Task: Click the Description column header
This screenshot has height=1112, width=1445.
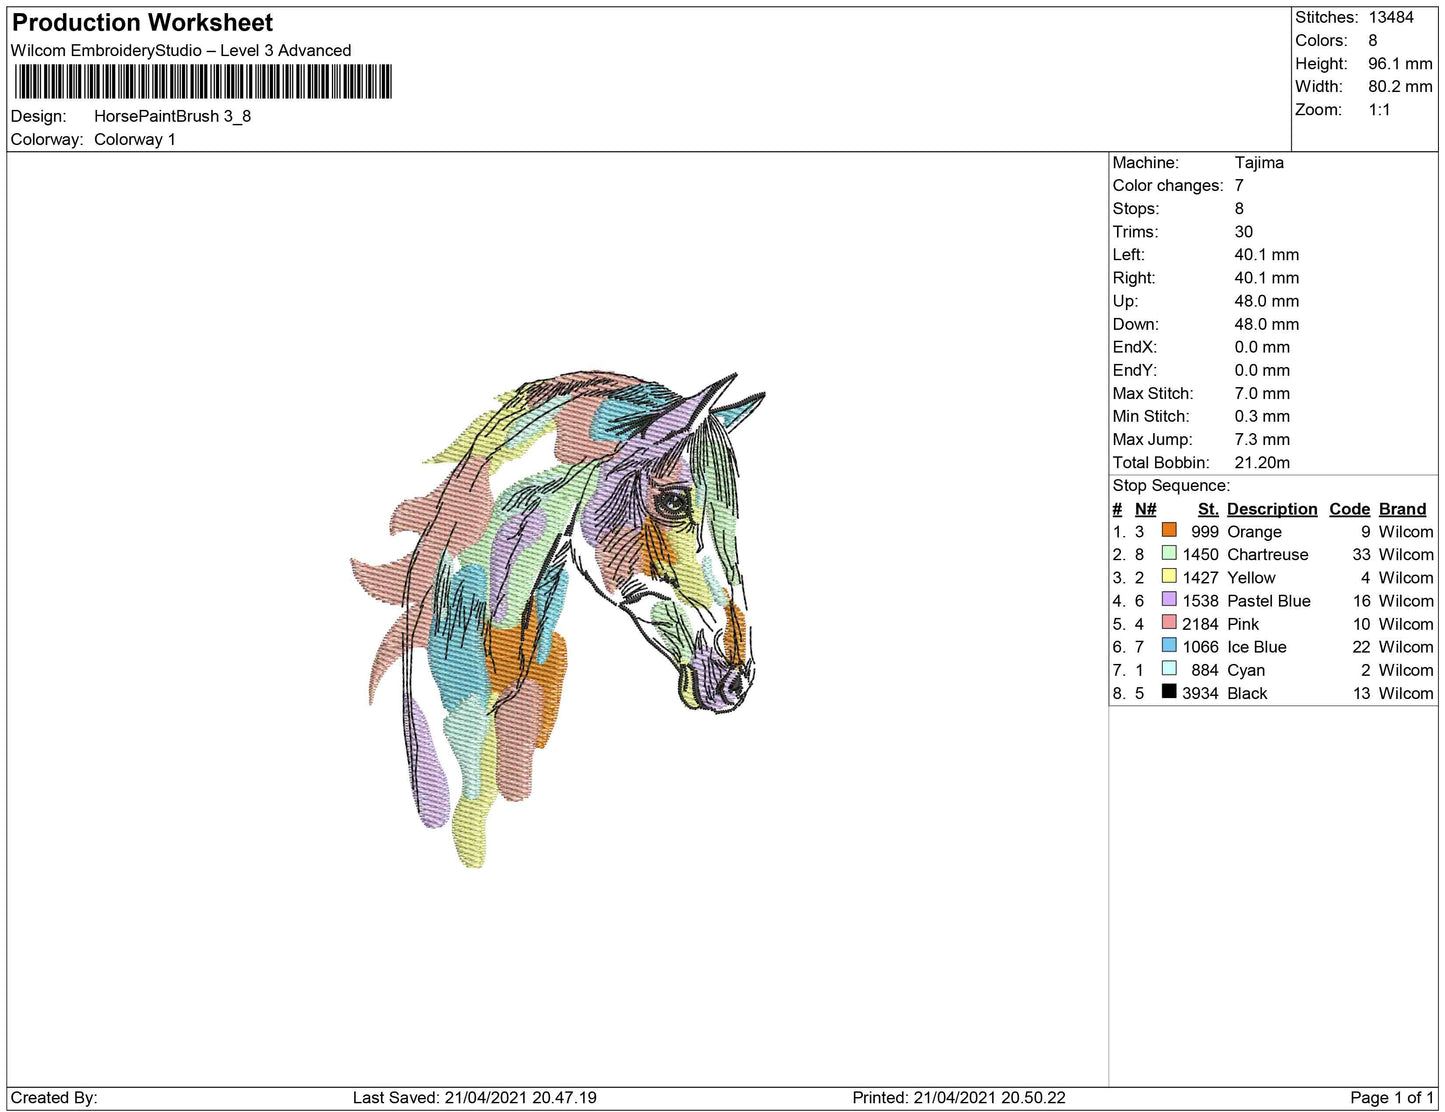Action: click(x=1271, y=508)
